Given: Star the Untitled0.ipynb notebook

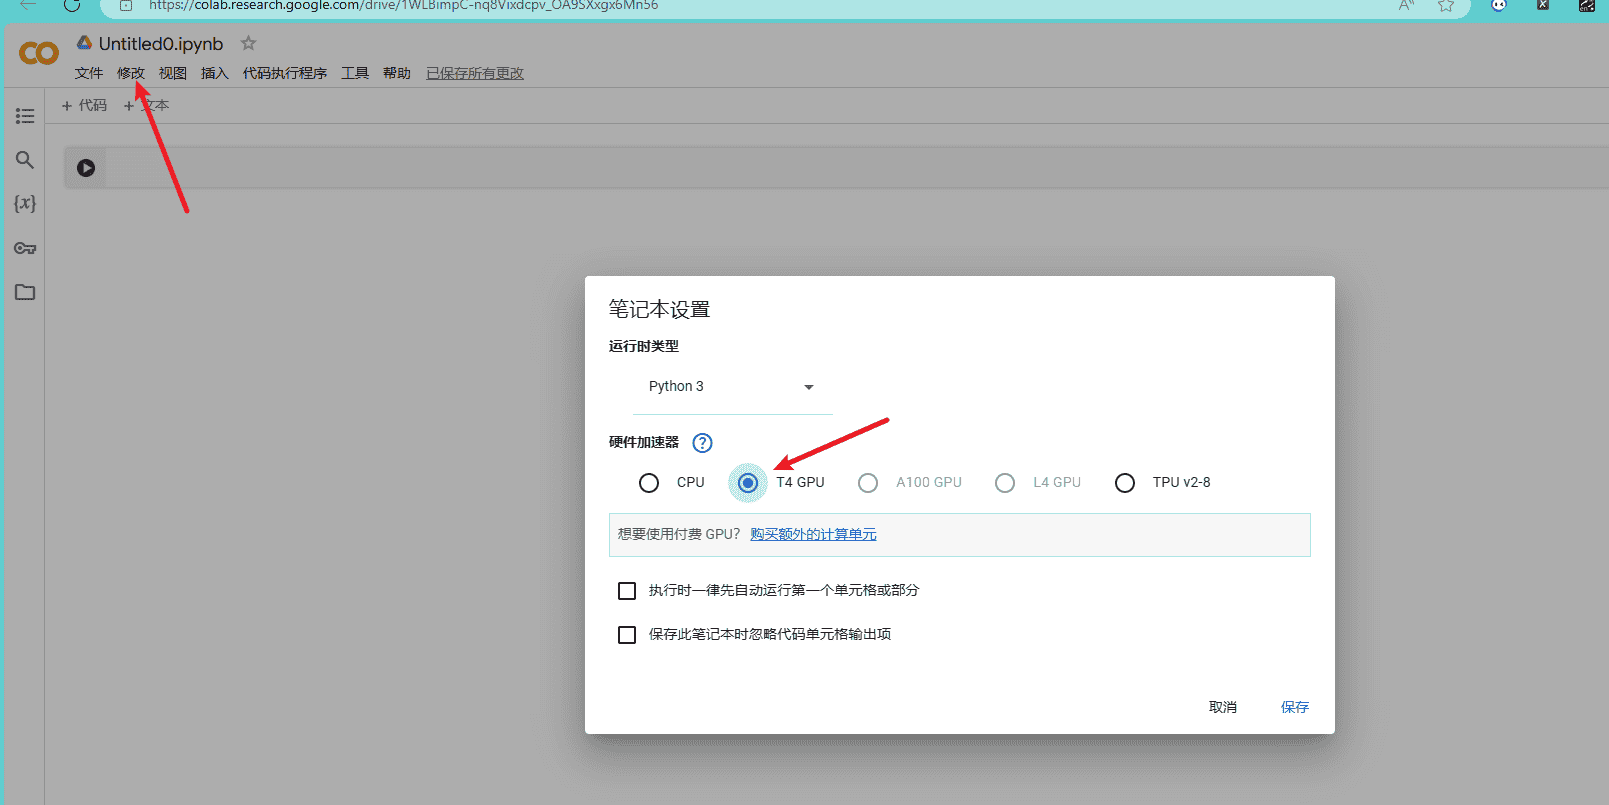Looking at the screenshot, I should point(249,43).
